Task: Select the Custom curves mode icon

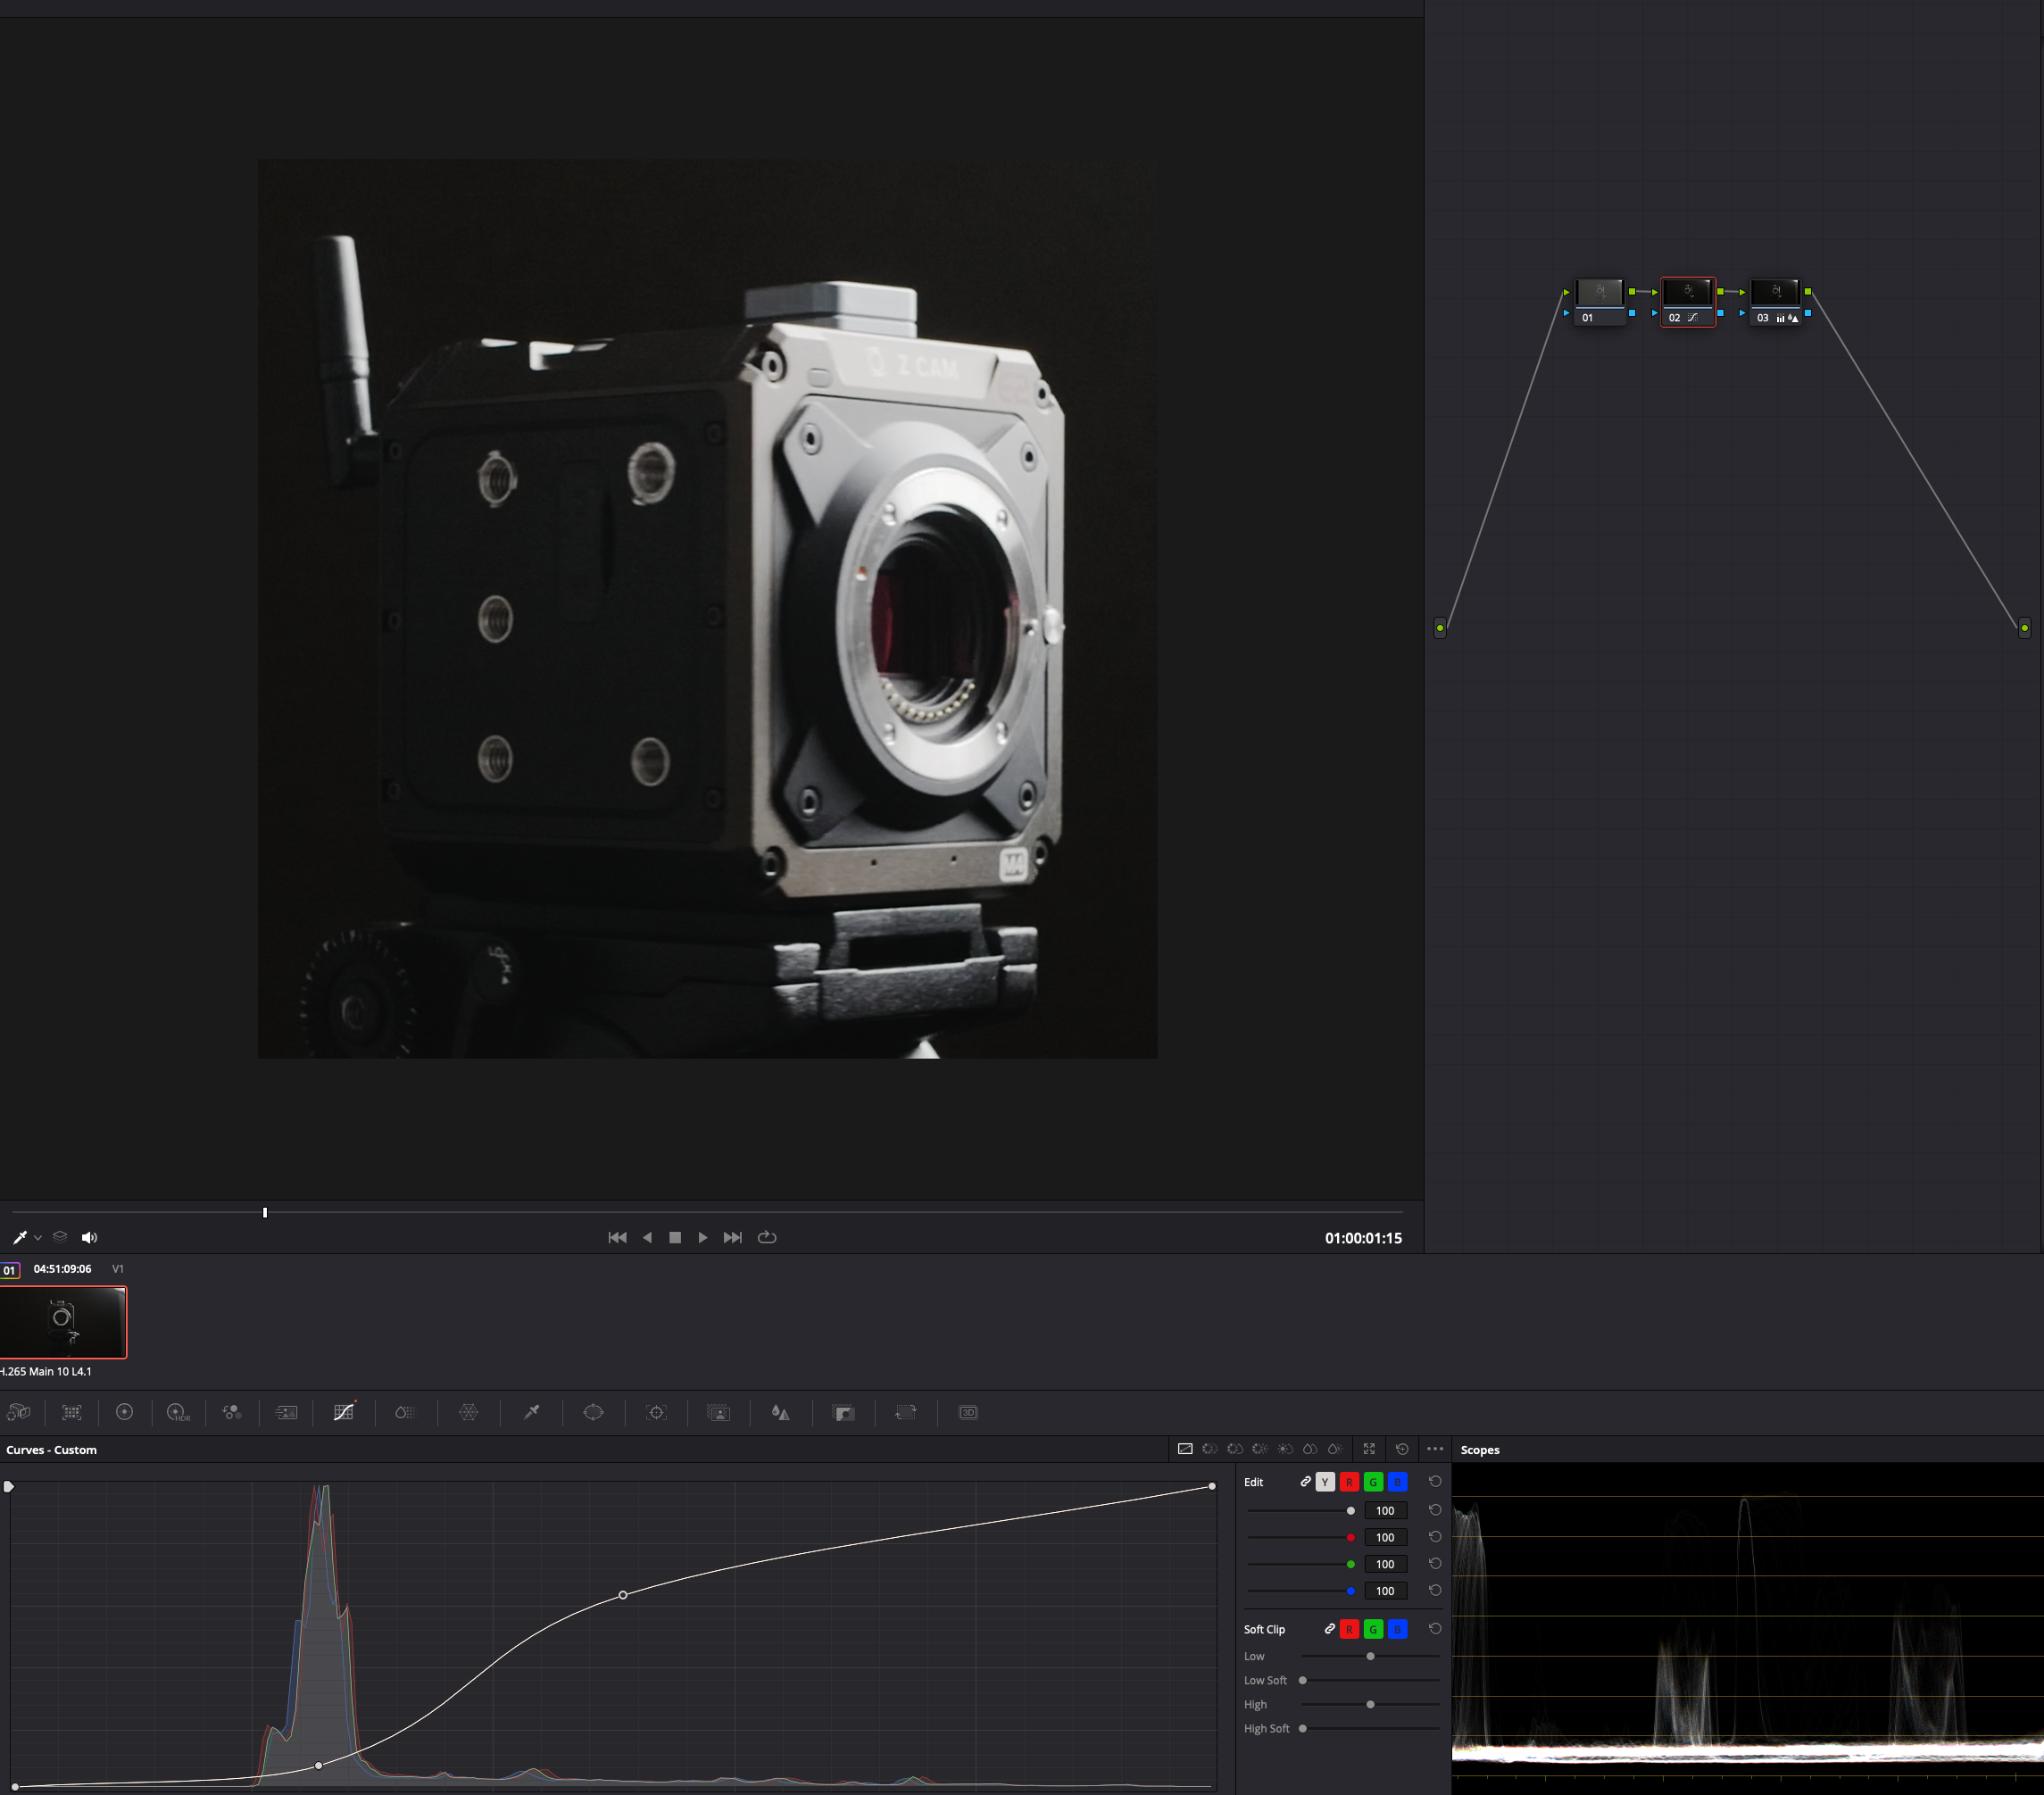Action: (x=1185, y=1449)
